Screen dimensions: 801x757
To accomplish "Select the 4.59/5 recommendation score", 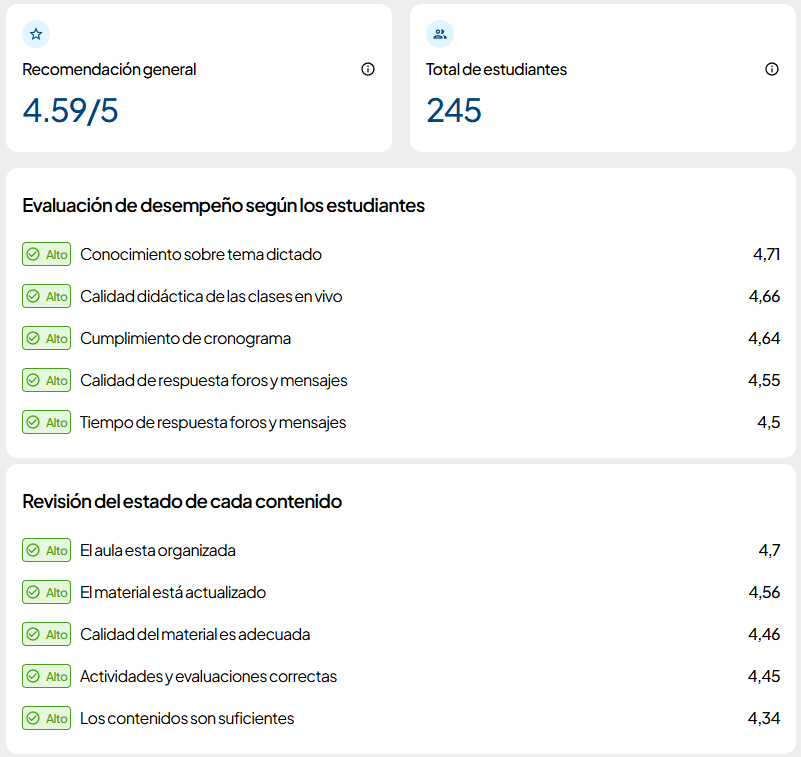I will 70,110.
